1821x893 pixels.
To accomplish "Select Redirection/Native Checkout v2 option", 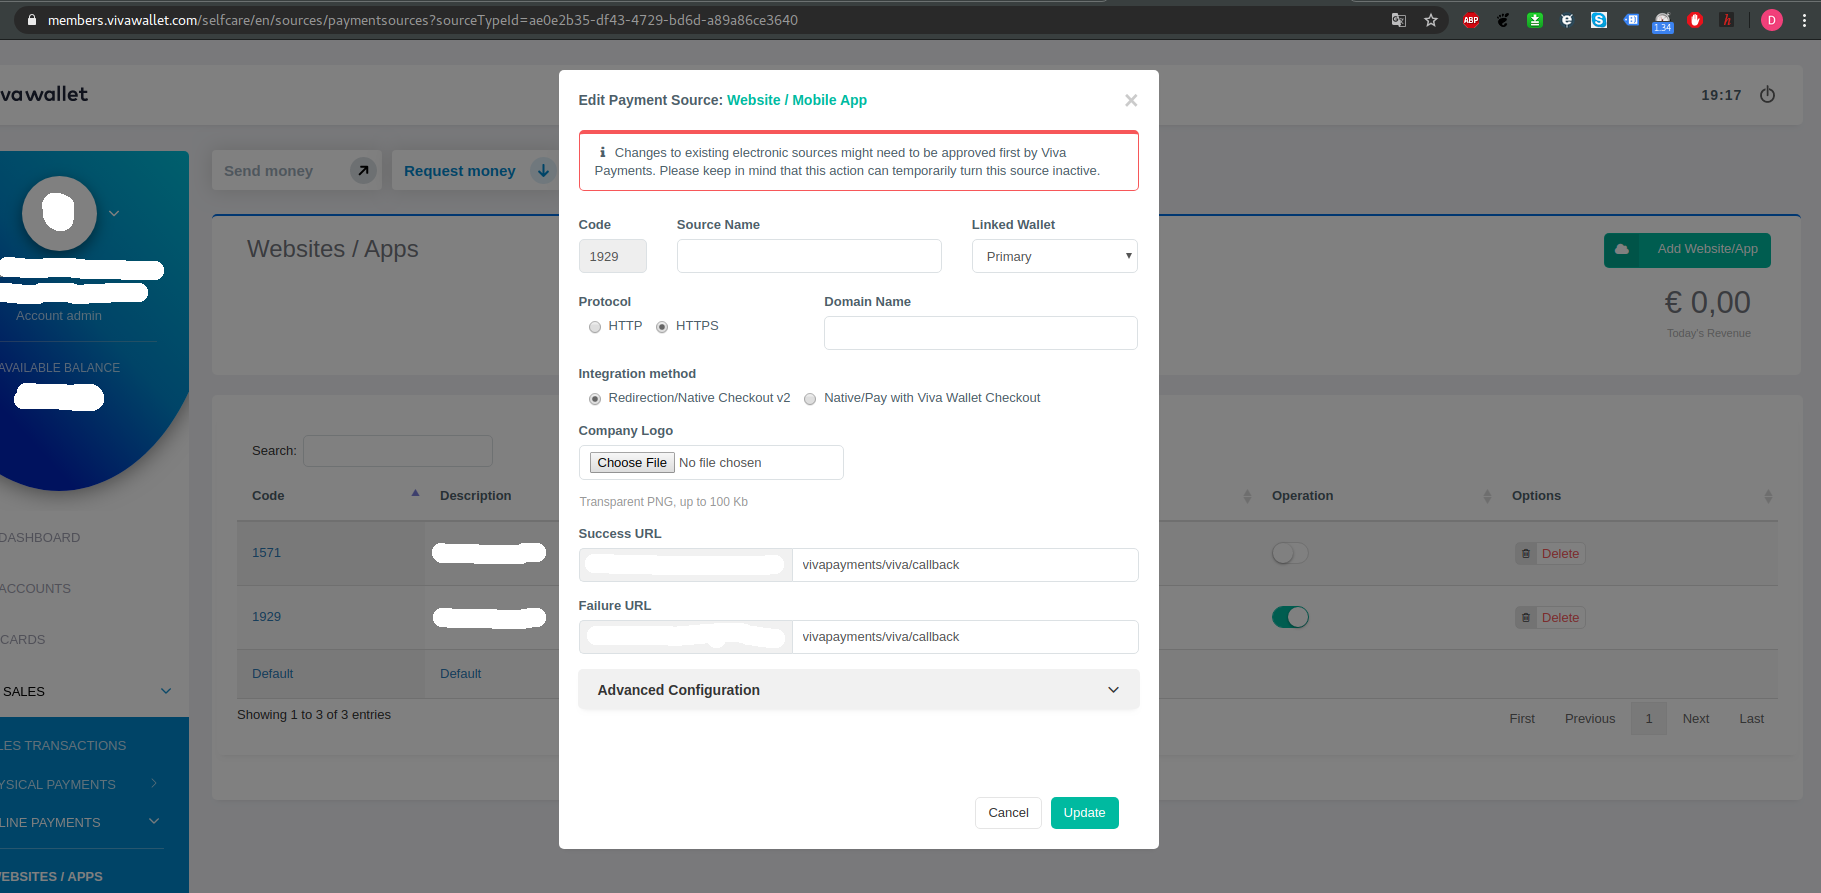I will 595,399.
